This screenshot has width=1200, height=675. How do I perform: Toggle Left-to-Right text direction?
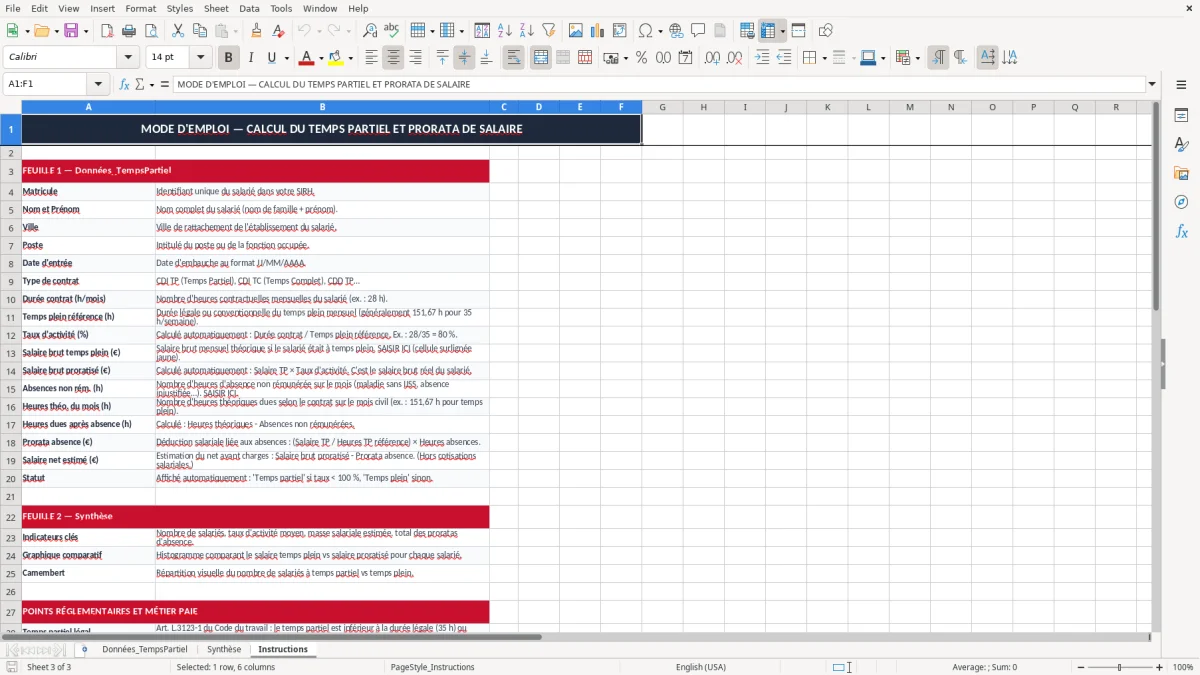(938, 57)
